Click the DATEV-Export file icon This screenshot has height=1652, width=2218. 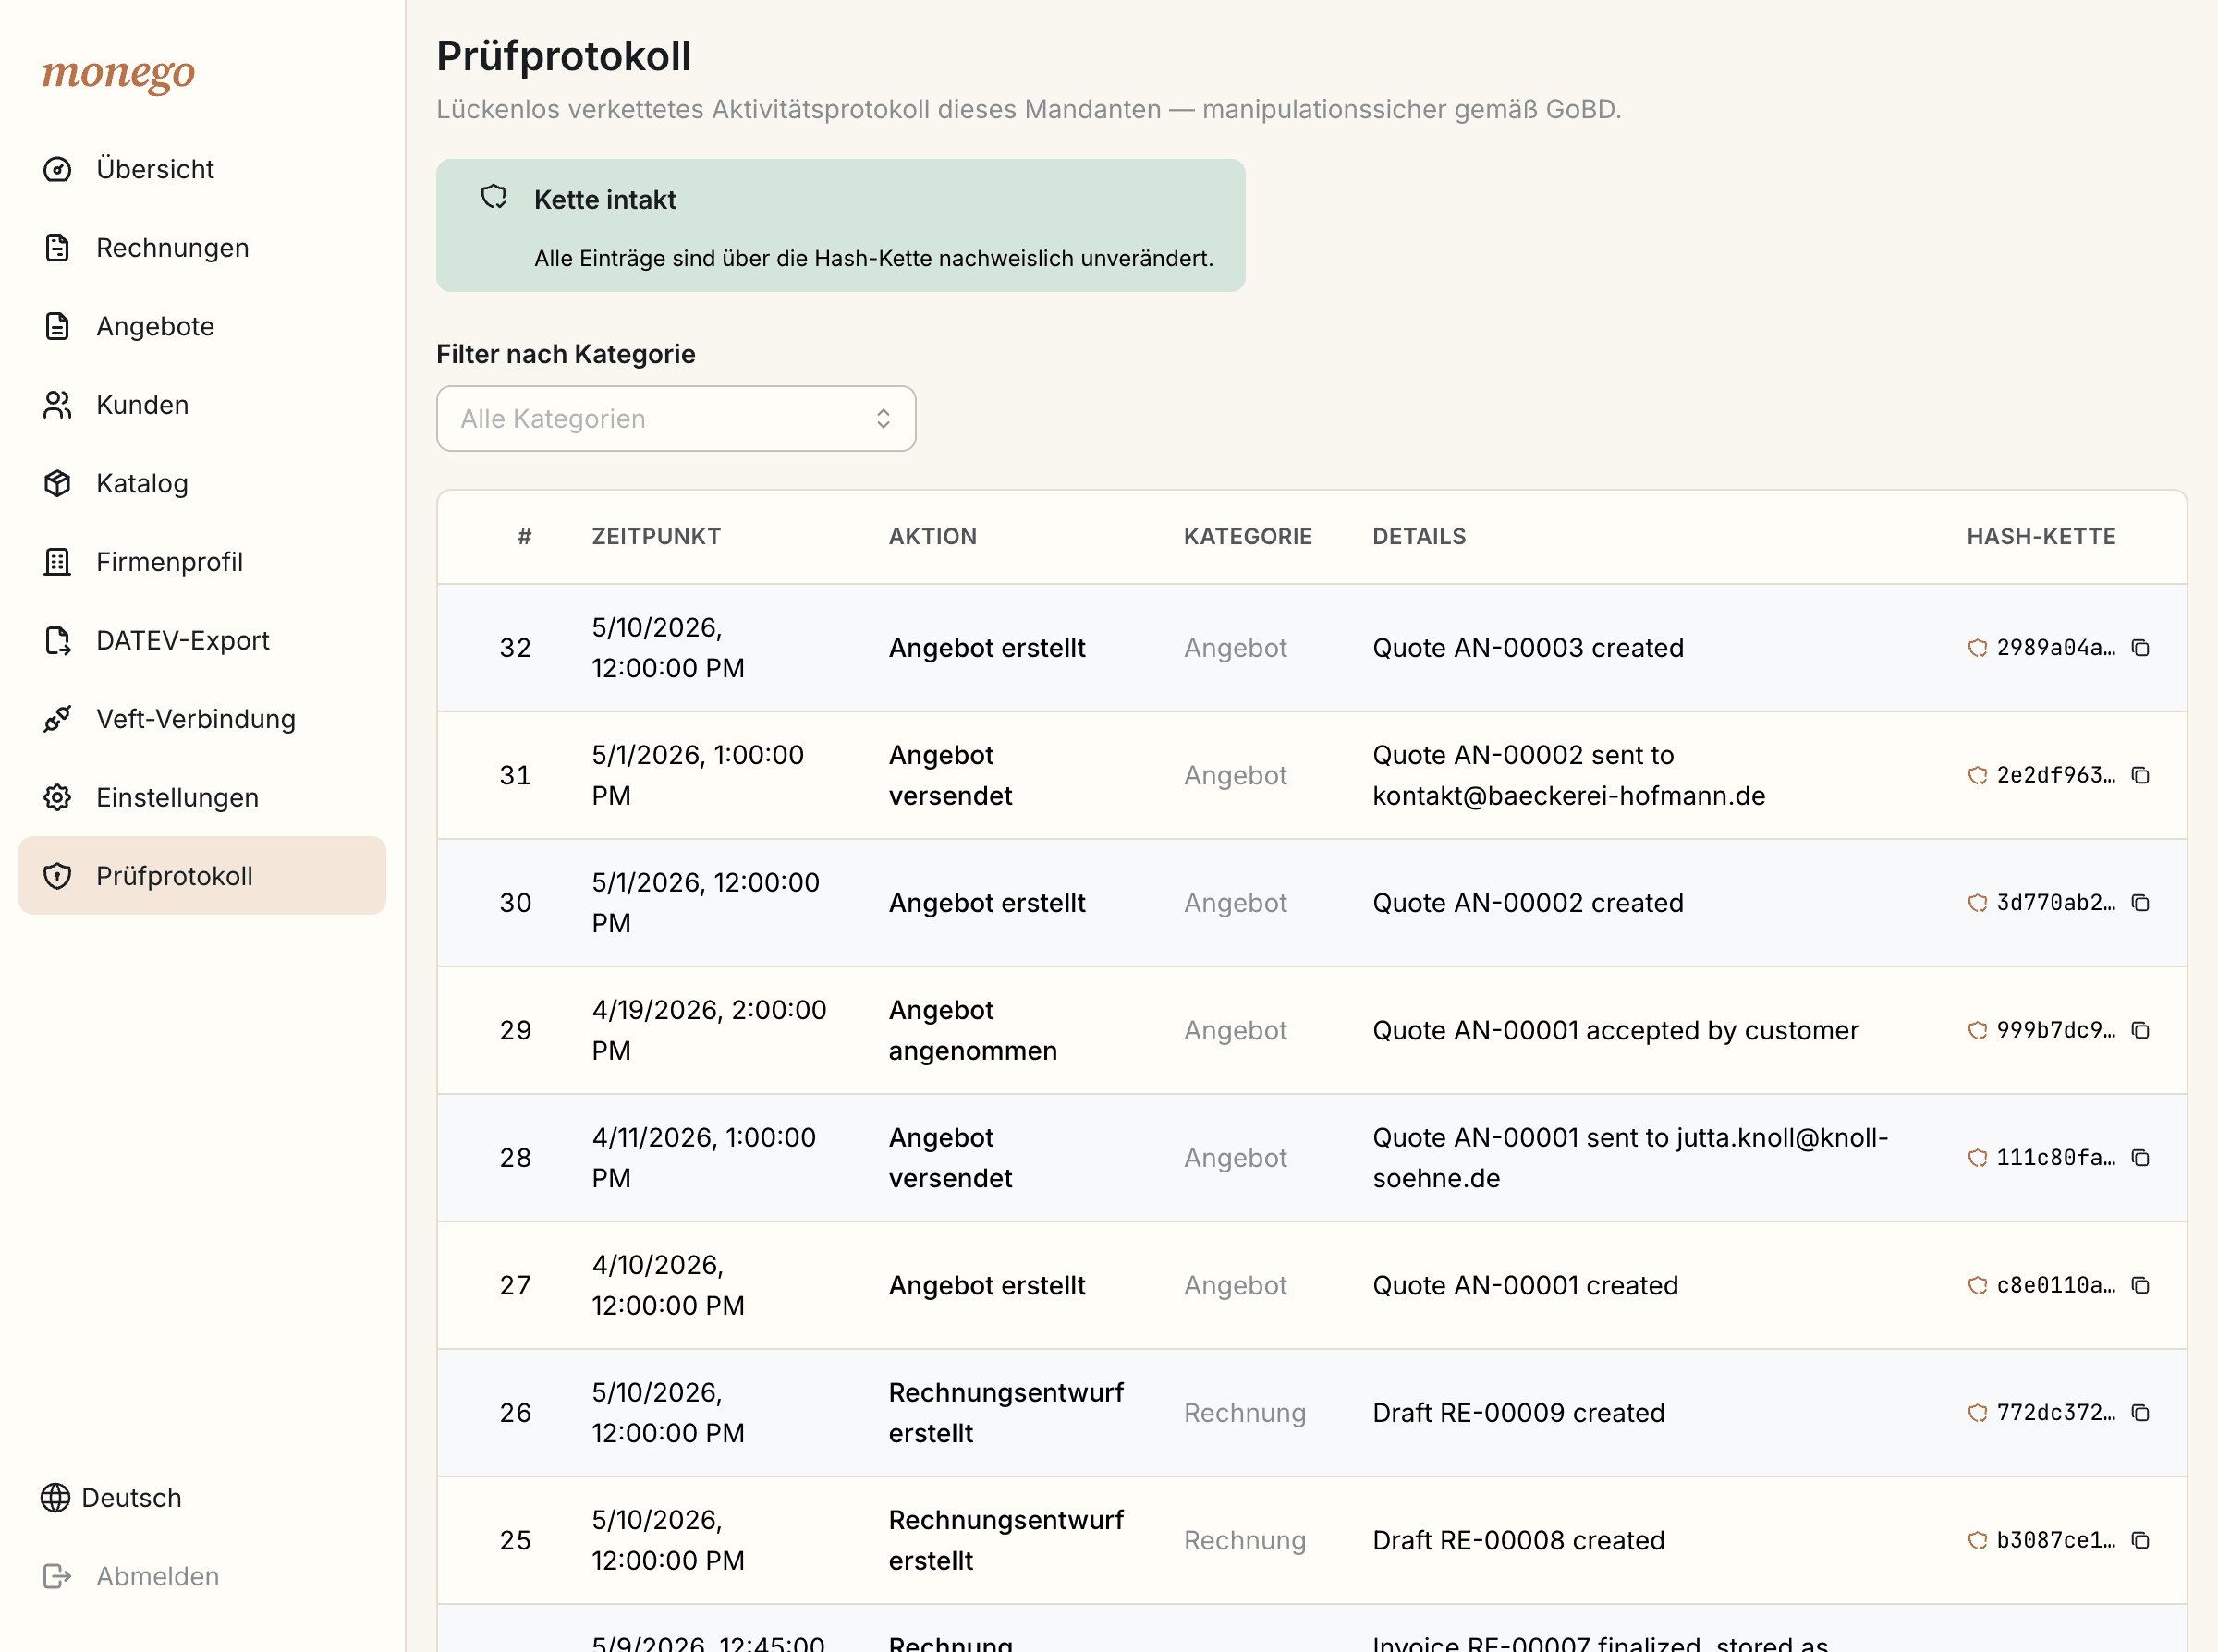click(57, 640)
